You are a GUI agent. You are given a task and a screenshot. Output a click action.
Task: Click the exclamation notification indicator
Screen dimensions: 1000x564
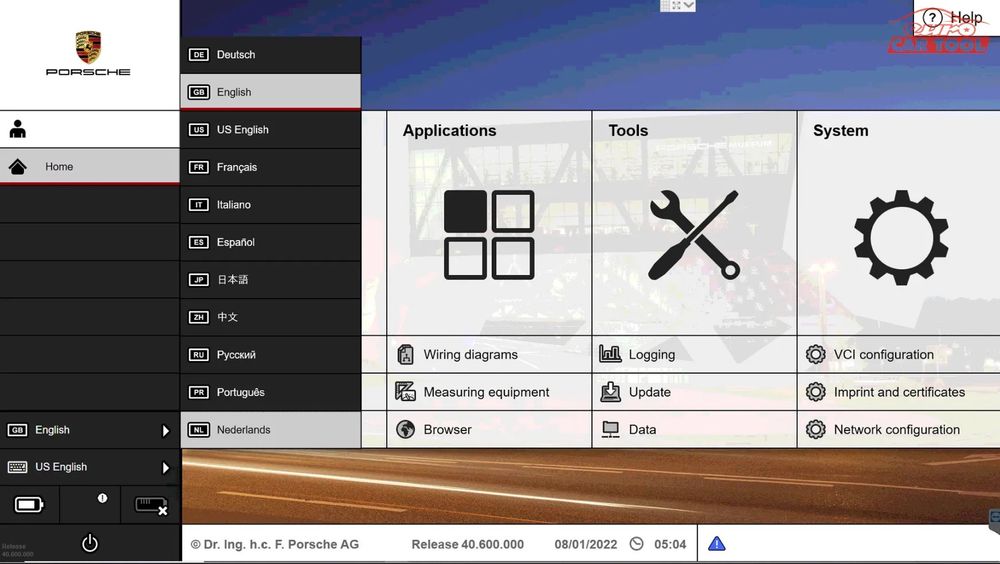102,498
